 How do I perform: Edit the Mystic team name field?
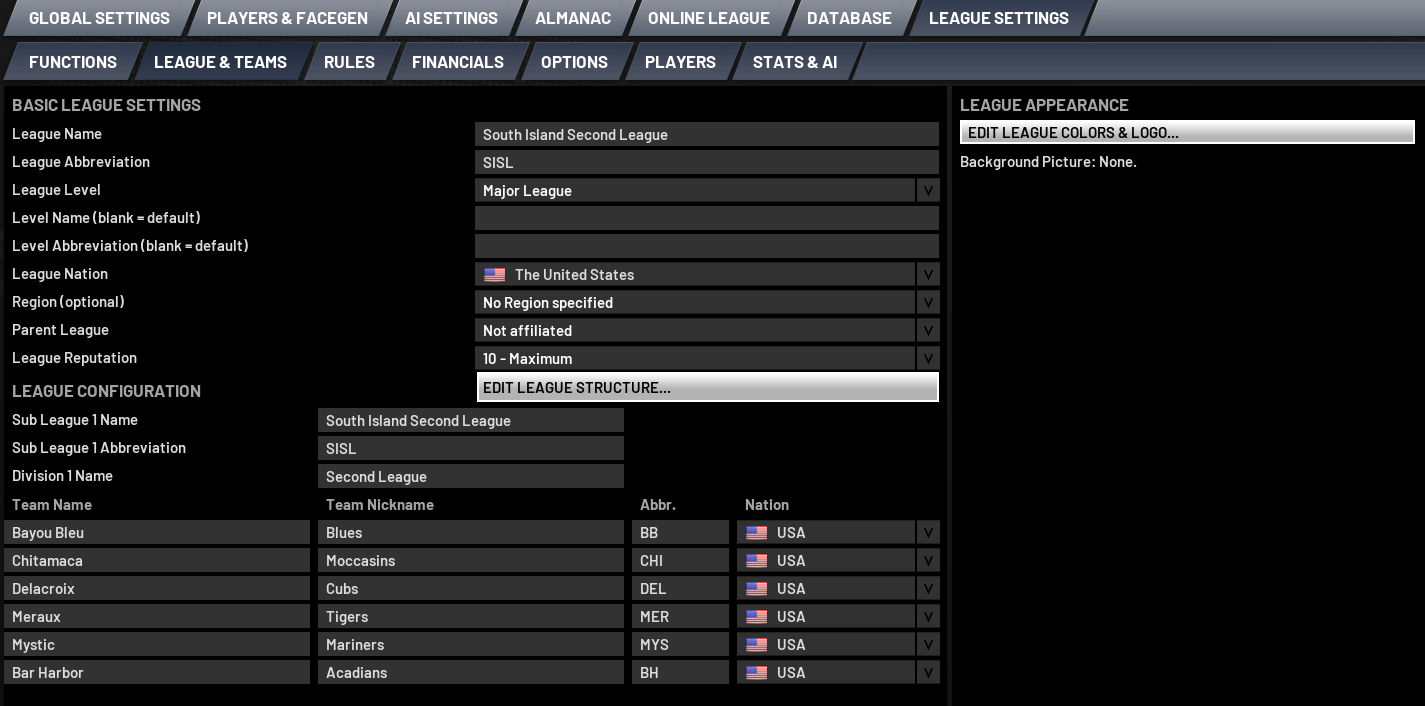click(157, 644)
